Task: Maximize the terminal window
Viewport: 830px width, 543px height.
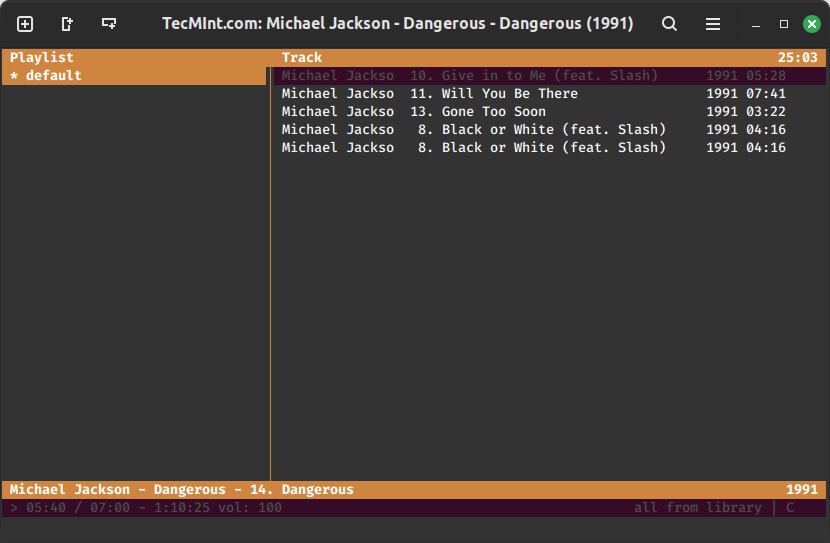Action: pos(783,24)
